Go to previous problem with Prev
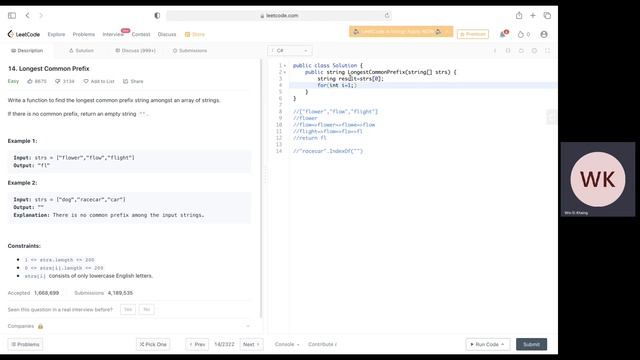 (197, 344)
